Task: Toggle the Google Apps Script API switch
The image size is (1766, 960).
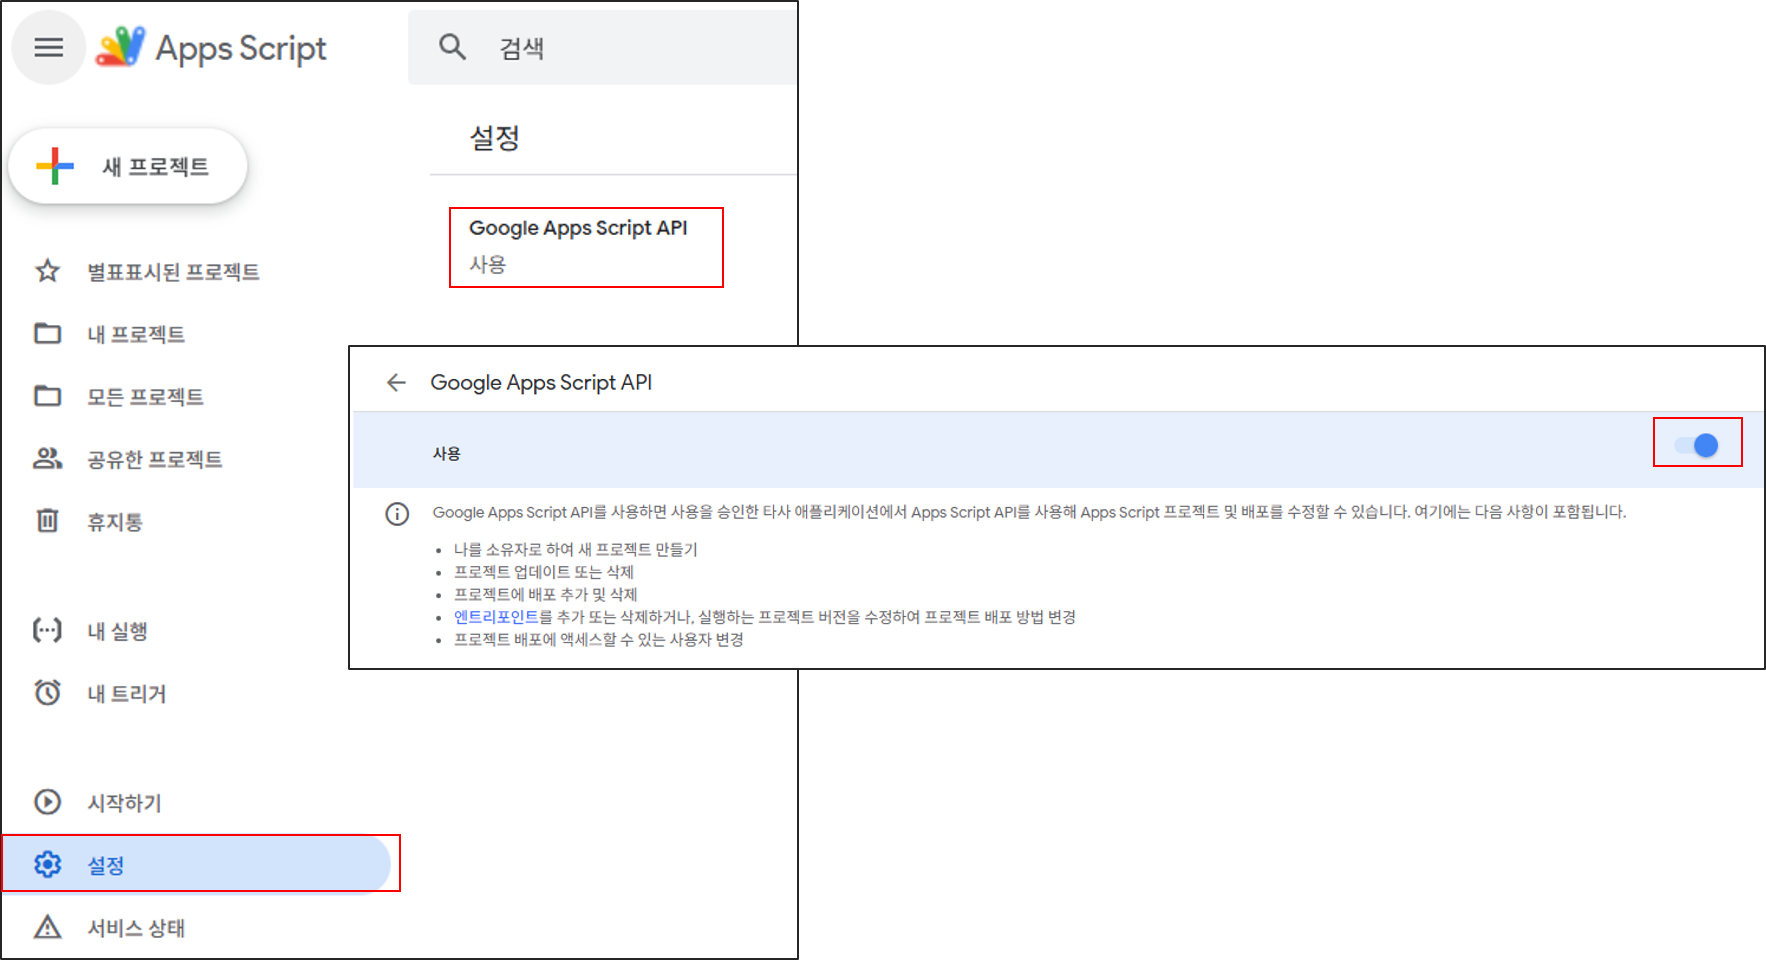Action: pyautogui.click(x=1697, y=445)
